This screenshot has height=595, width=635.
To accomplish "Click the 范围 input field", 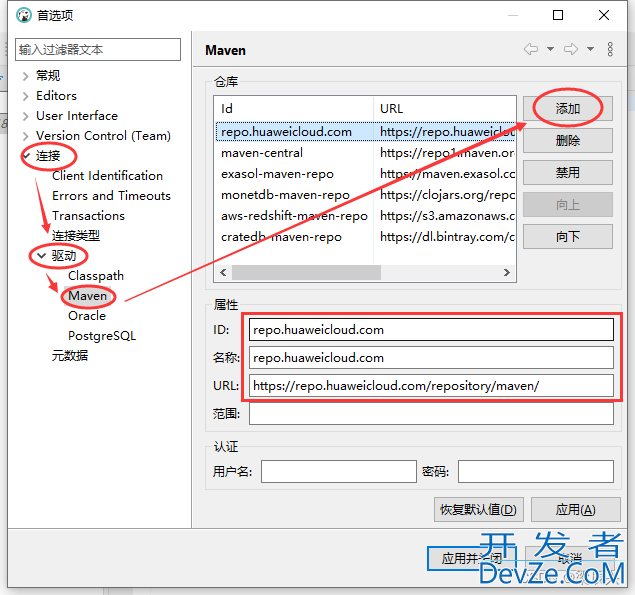I will coord(431,414).
